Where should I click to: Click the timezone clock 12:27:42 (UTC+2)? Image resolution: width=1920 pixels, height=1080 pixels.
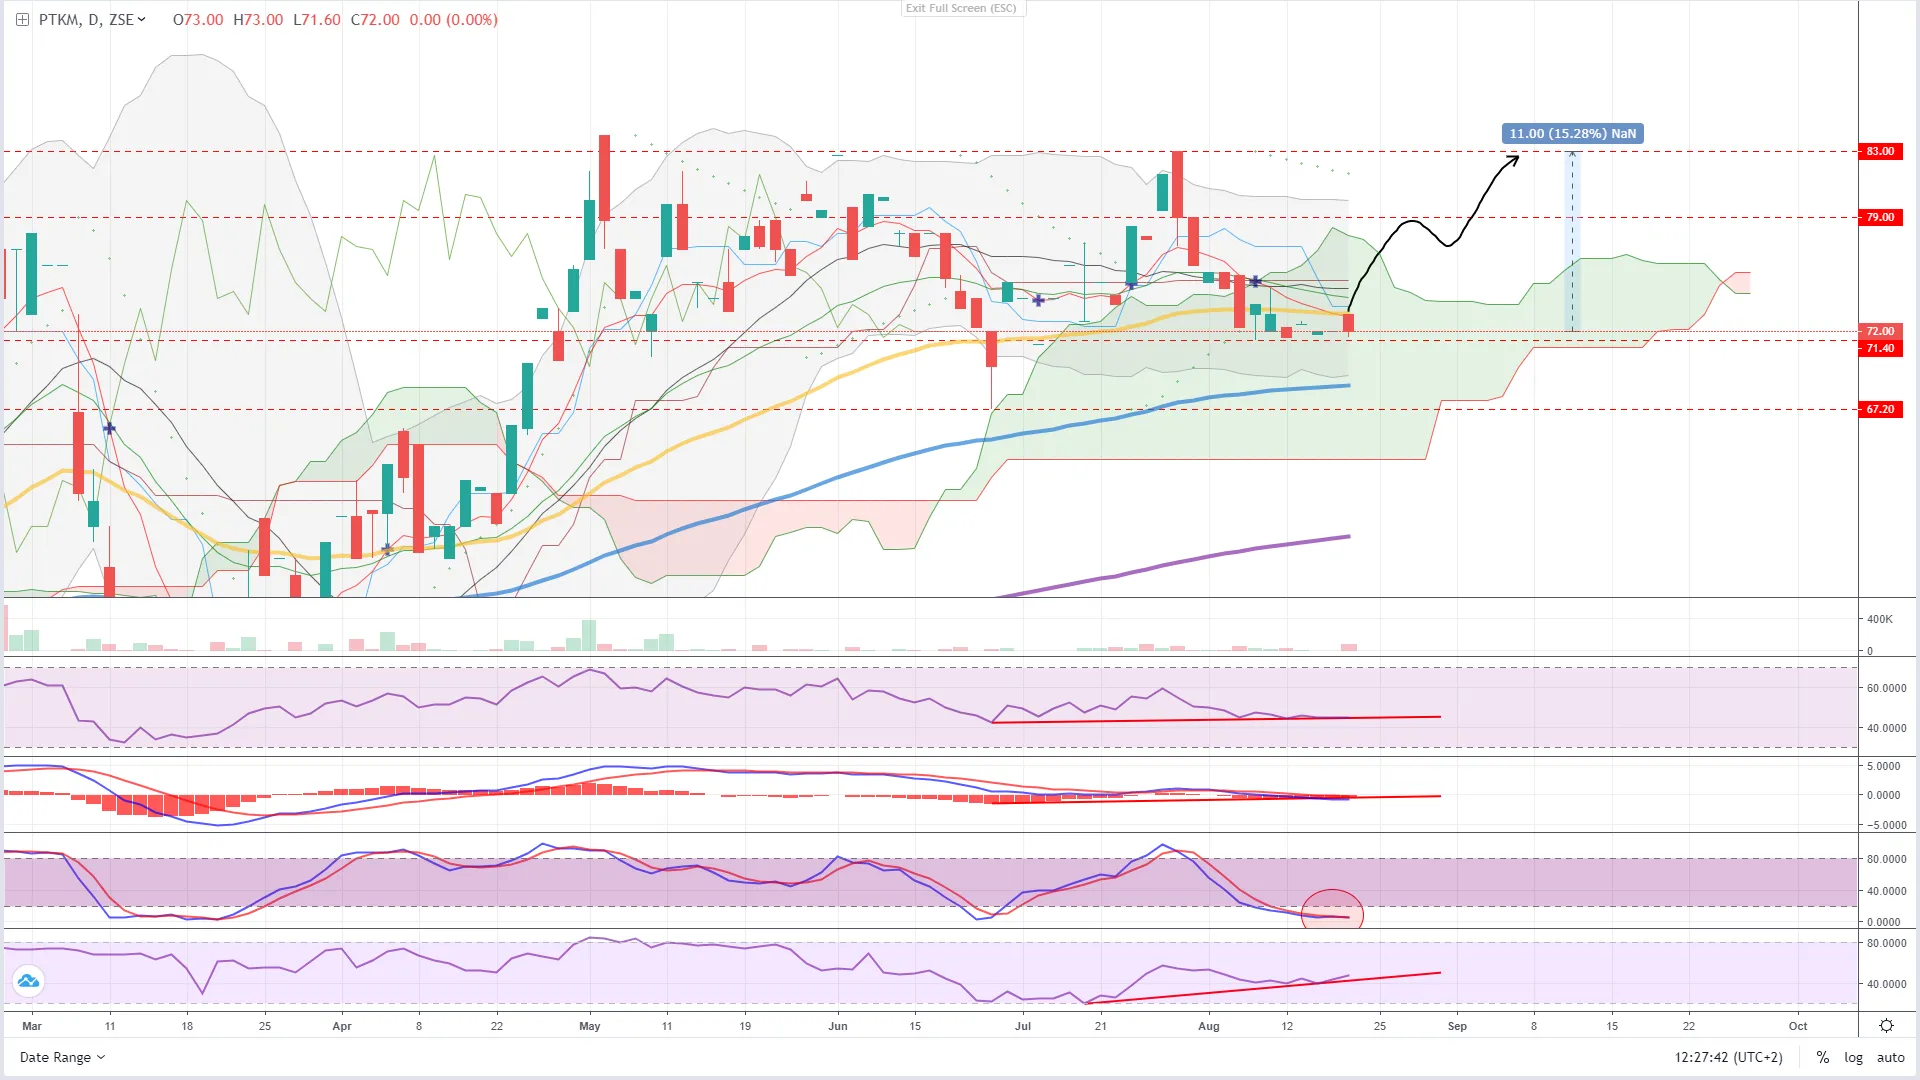[1728, 1057]
